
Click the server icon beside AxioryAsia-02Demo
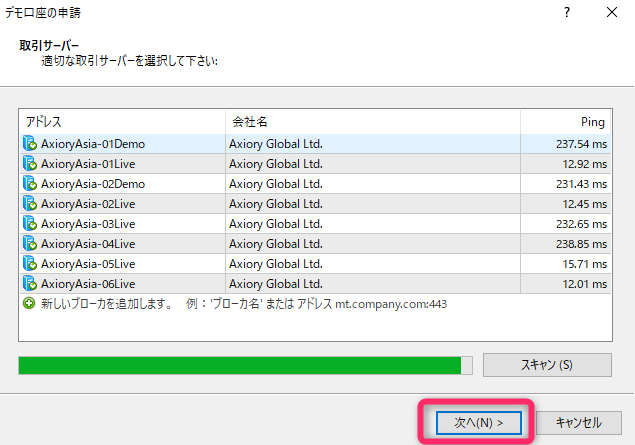[30, 184]
